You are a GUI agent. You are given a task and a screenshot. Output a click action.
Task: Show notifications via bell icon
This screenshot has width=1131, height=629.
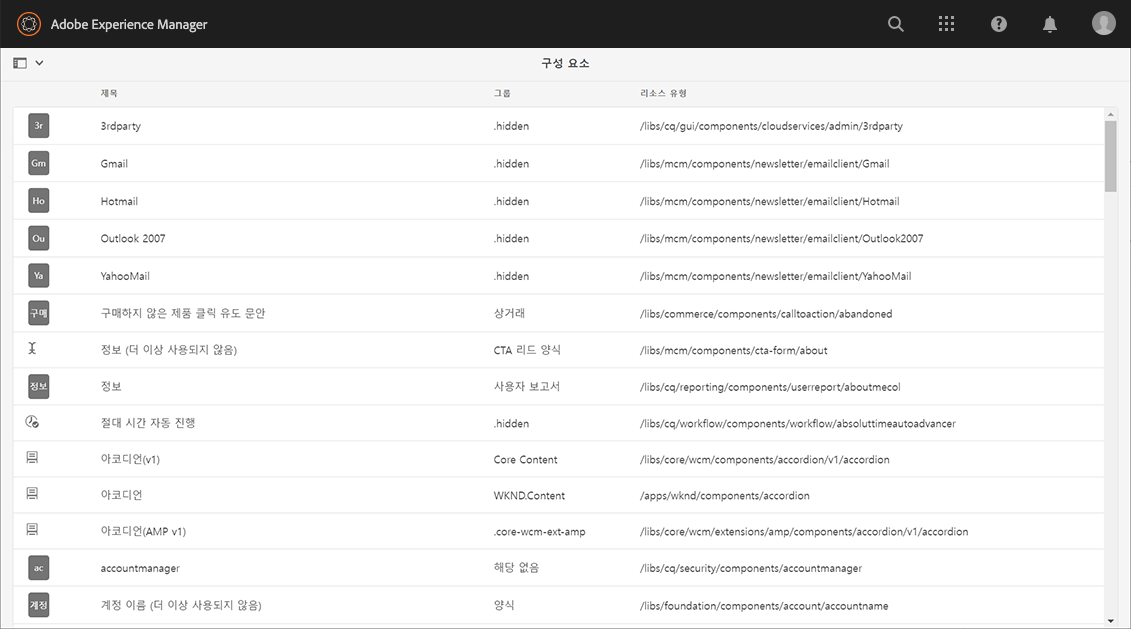click(1049, 25)
